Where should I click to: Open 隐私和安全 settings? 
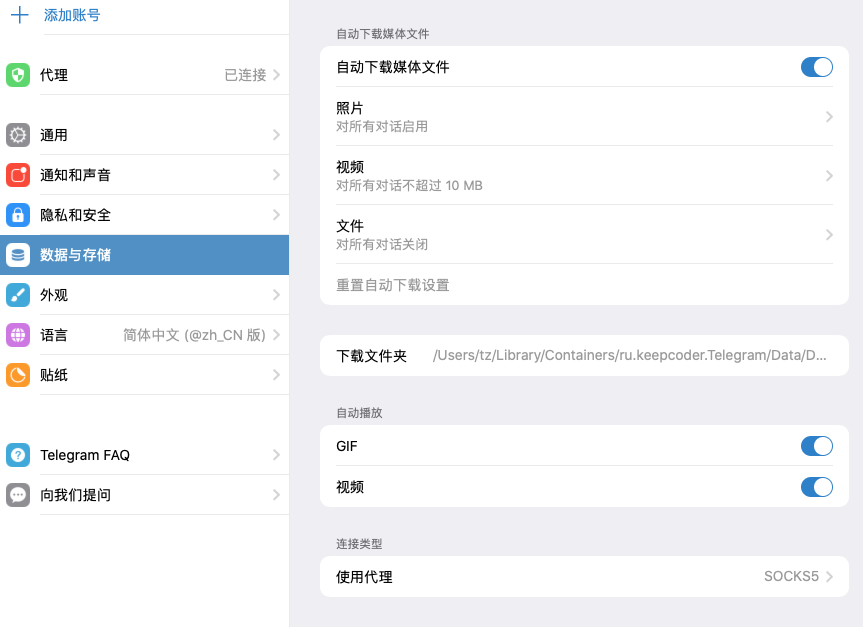tap(144, 215)
